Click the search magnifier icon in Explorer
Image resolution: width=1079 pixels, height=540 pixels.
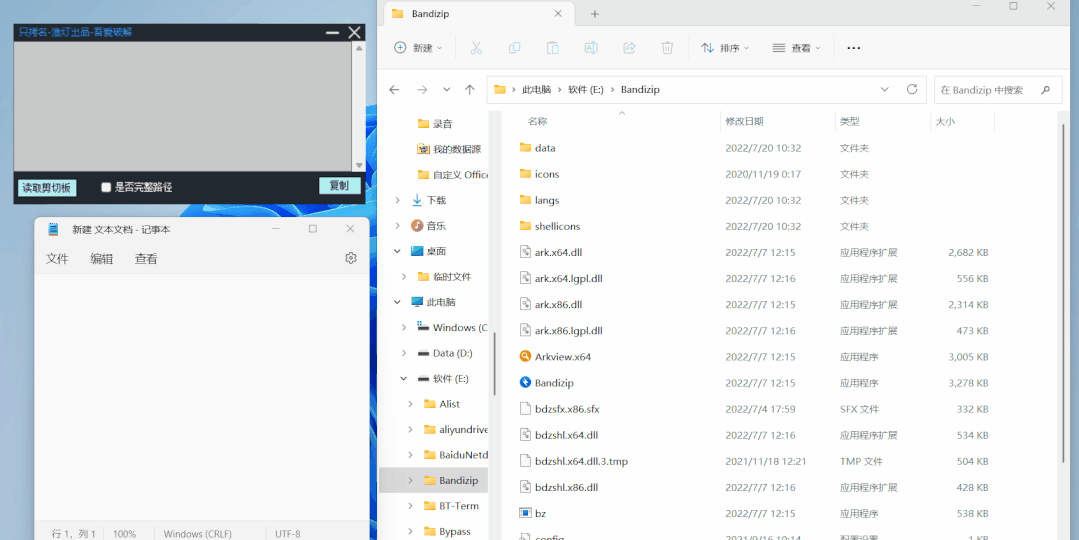pyautogui.click(x=1046, y=89)
